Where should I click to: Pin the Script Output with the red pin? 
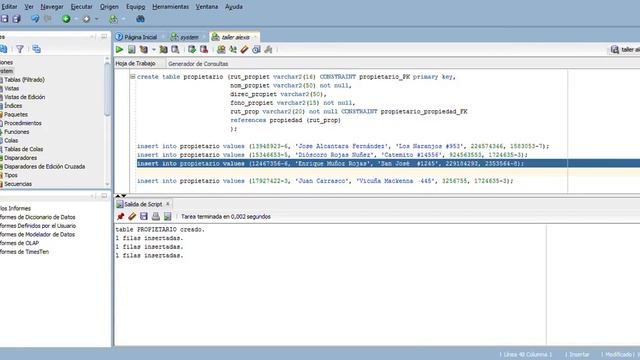coord(120,216)
